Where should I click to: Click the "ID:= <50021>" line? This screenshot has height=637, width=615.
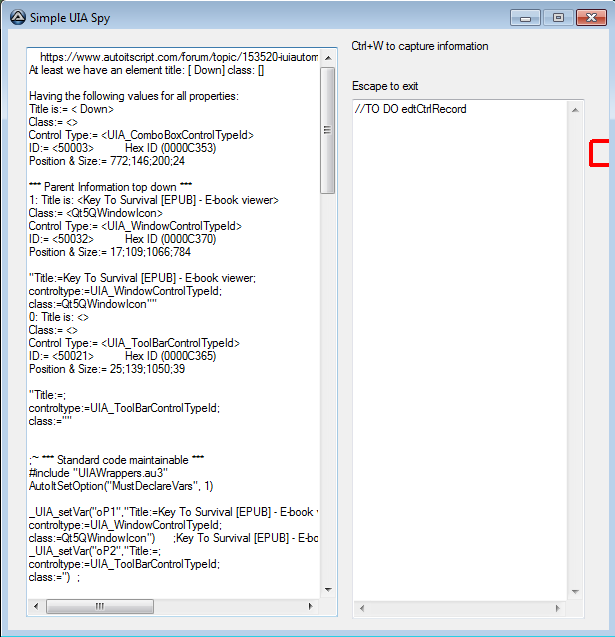coord(122,356)
